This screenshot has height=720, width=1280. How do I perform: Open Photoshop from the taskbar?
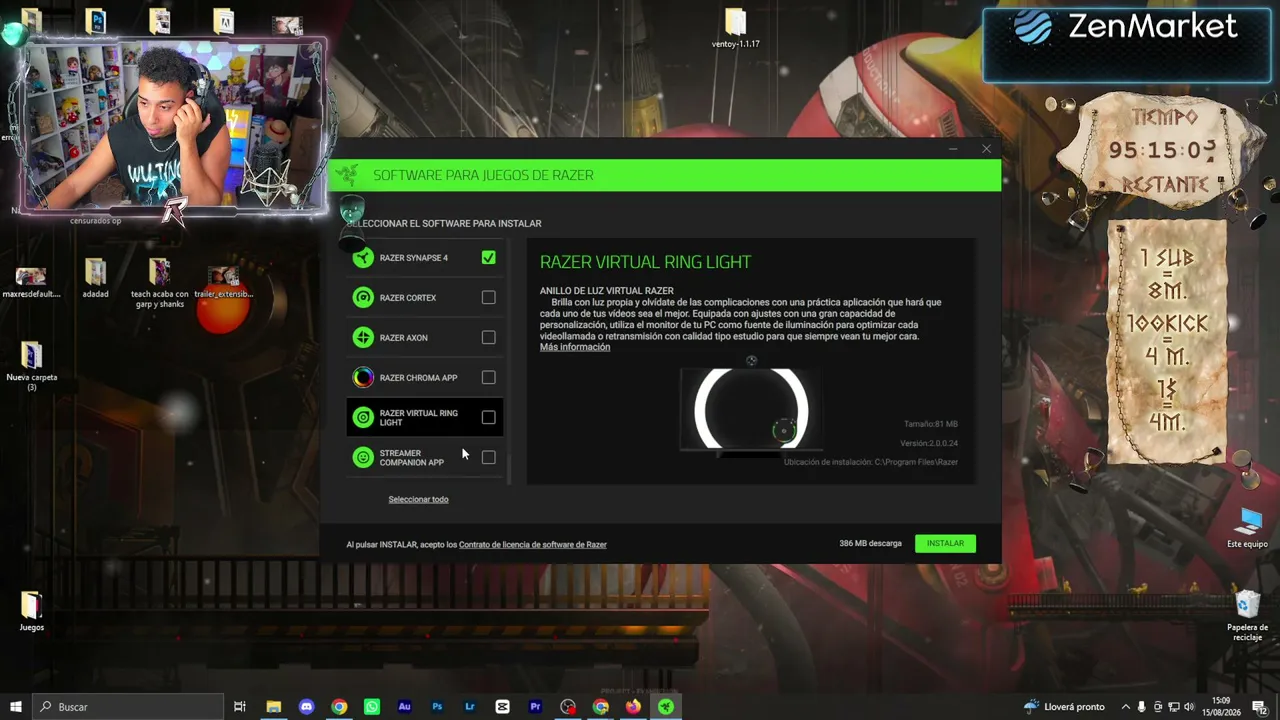[x=437, y=707]
